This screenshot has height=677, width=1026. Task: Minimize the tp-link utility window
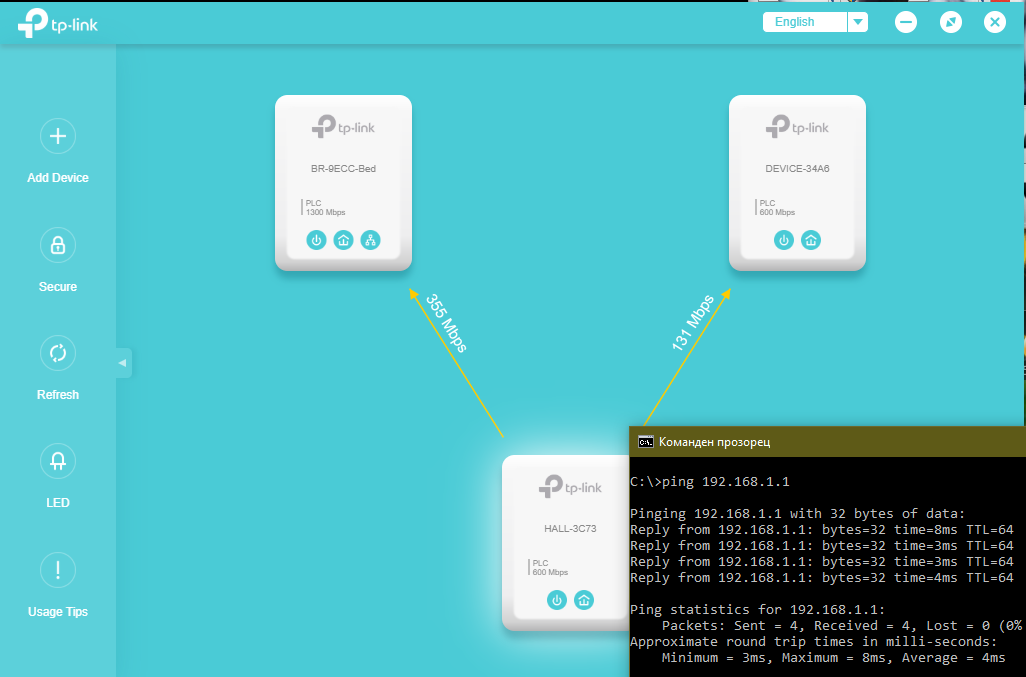[x=906, y=22]
